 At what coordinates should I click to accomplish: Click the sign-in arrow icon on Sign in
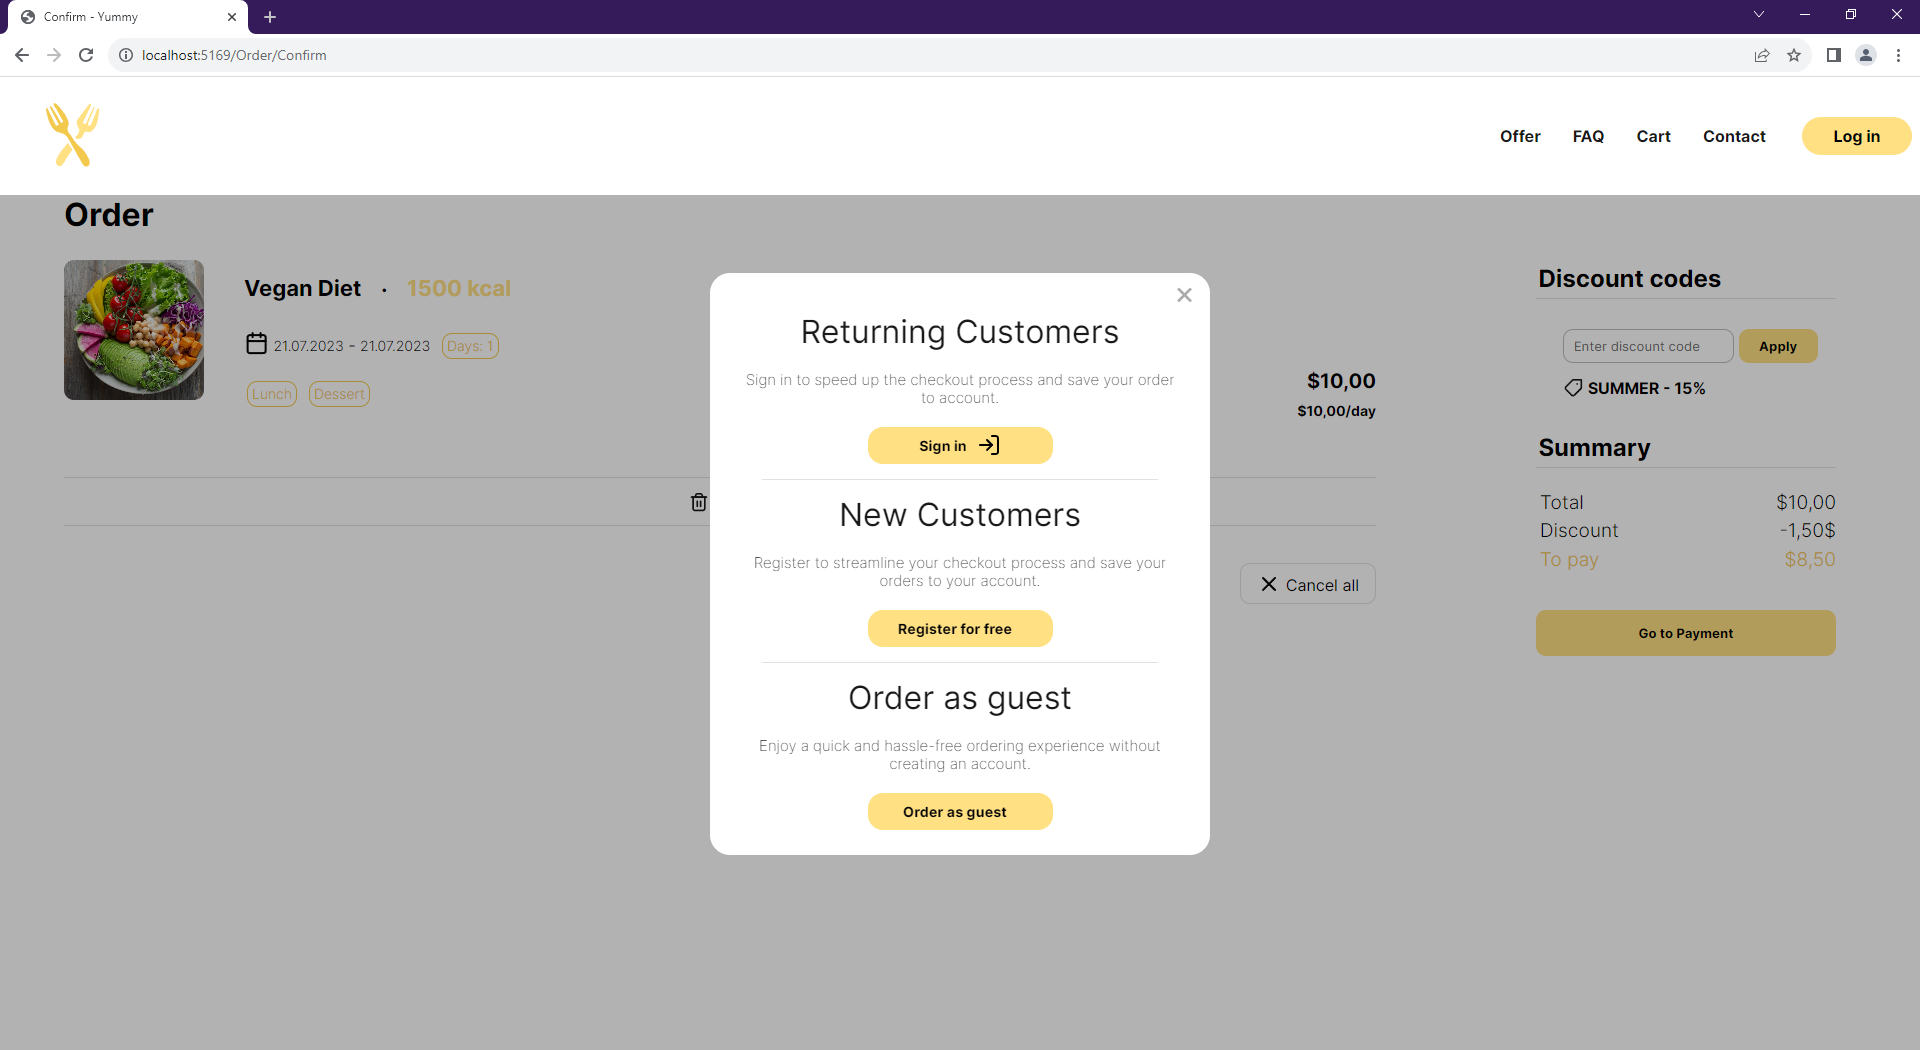[989, 445]
